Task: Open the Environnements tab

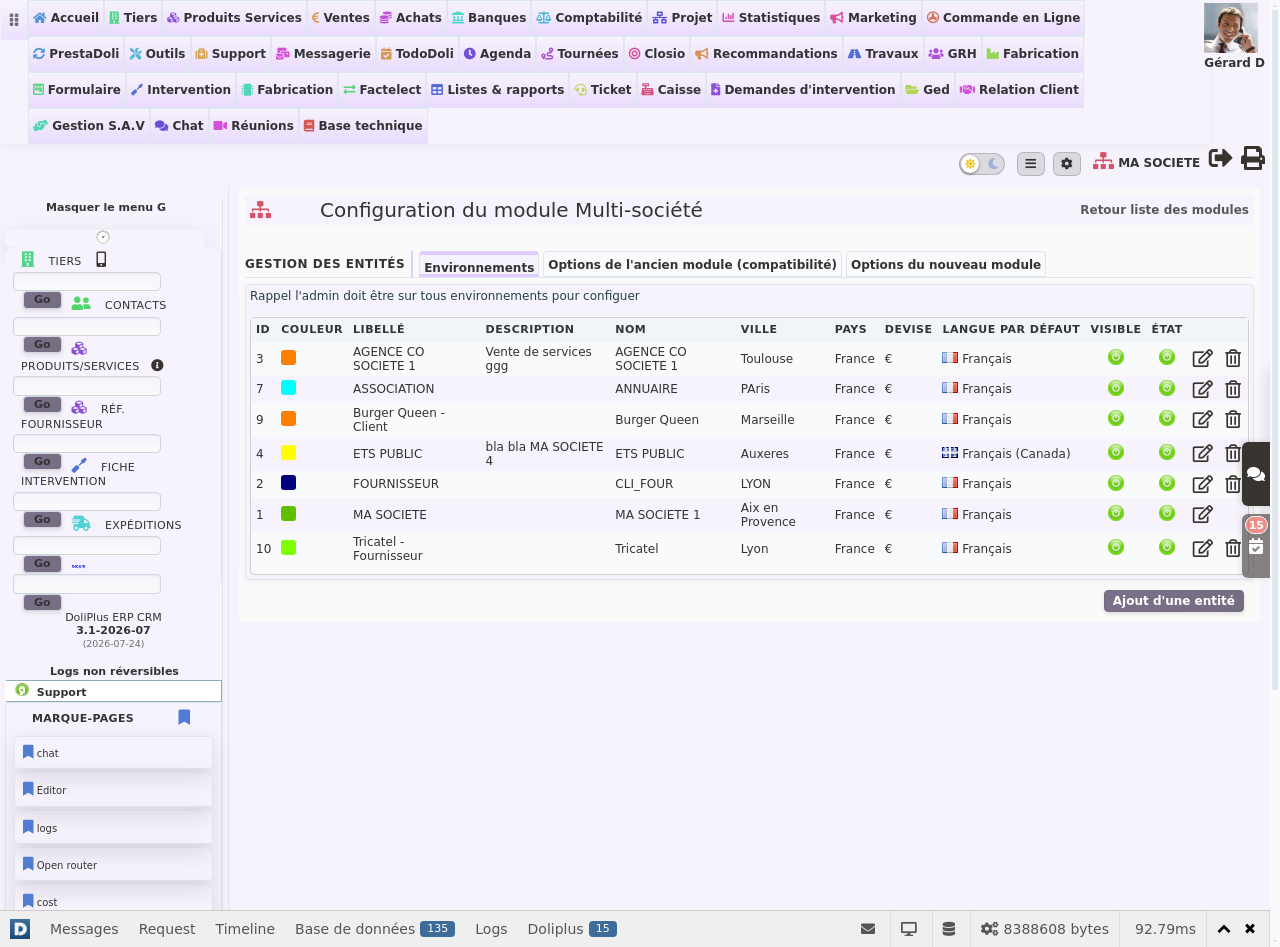Action: coord(479,267)
